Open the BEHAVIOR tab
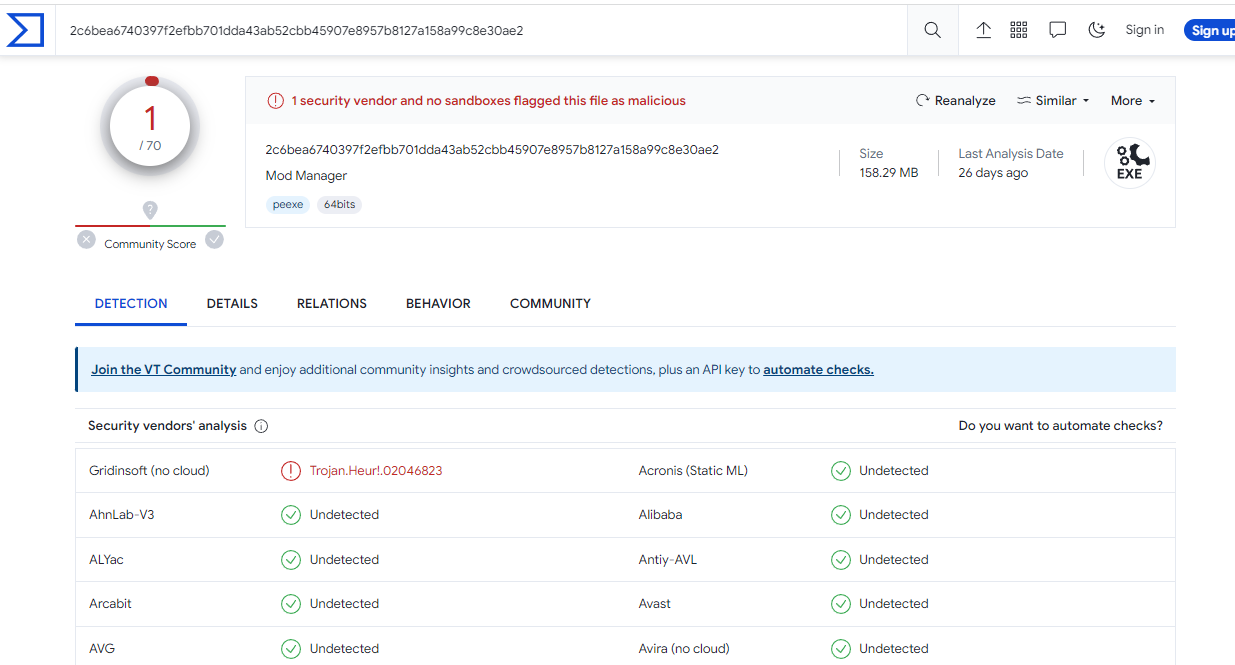Image resolution: width=1235 pixels, height=665 pixels. tap(438, 304)
